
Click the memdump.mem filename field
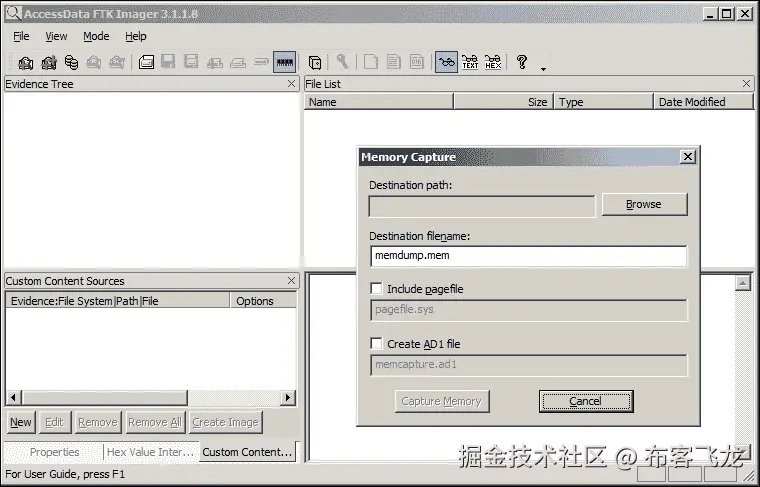coord(528,256)
